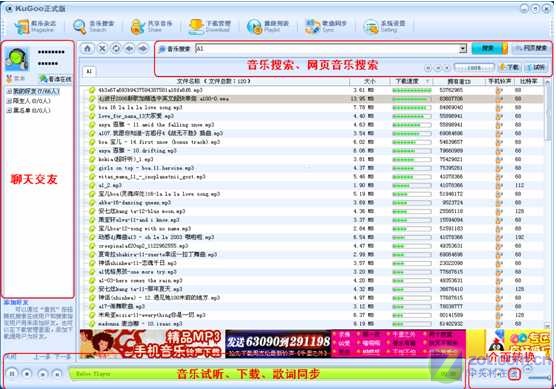
Task: Stop playback in the bottom player
Action: click(27, 373)
